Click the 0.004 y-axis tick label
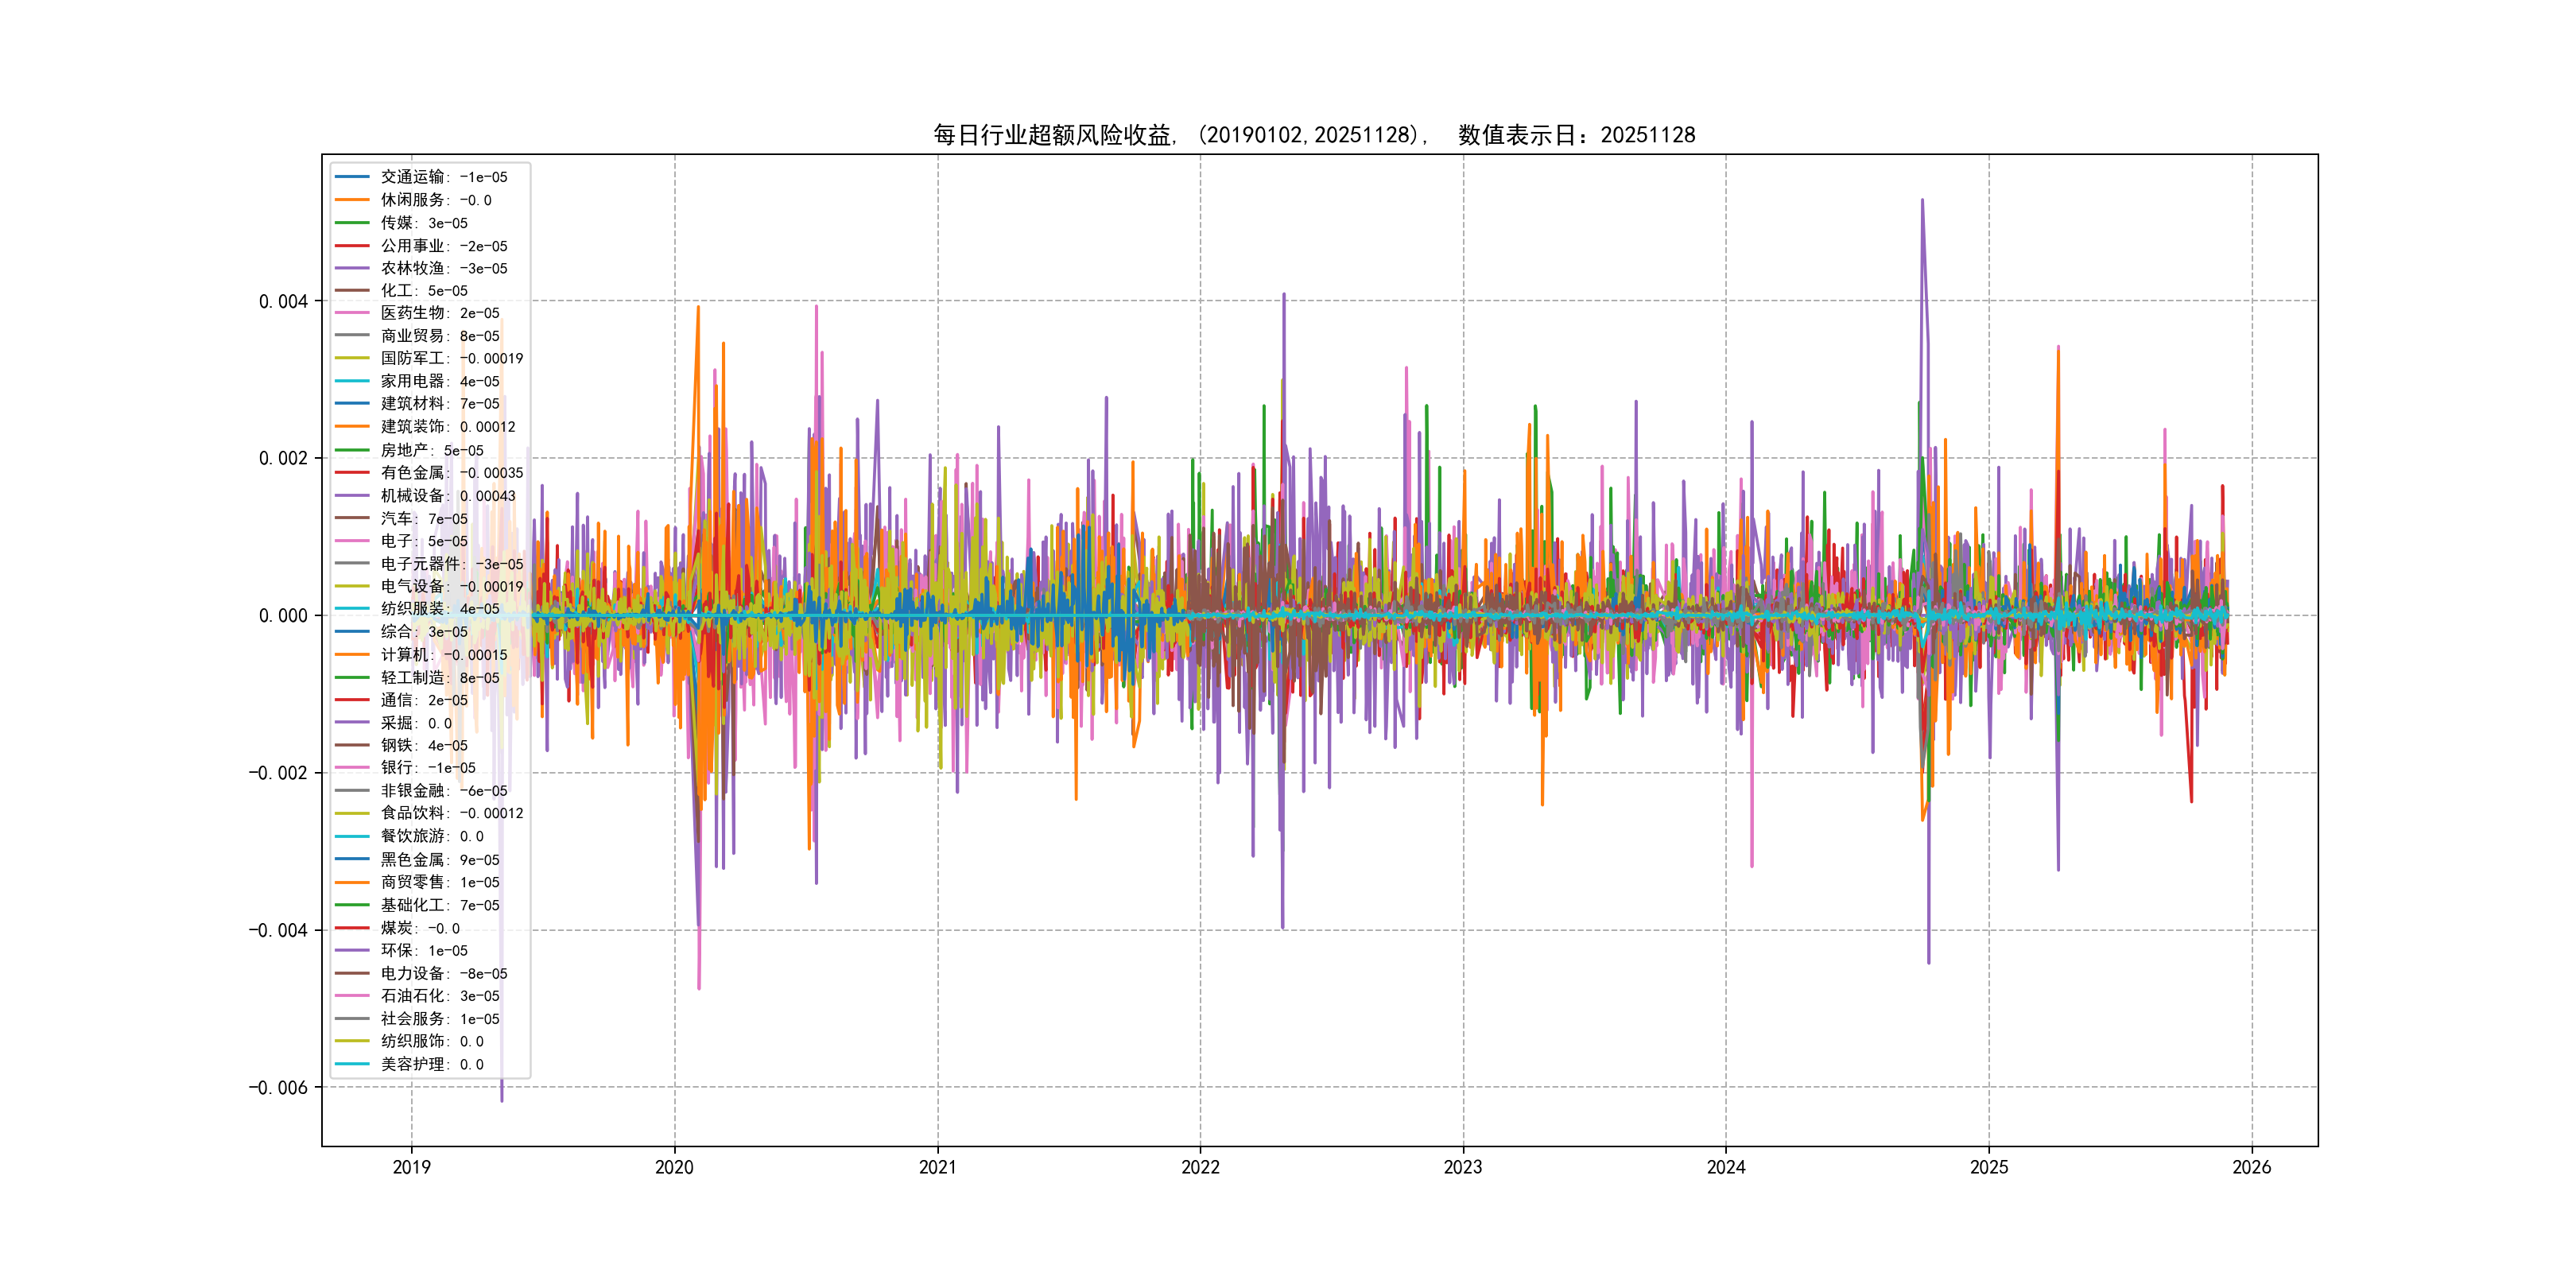2576x1288 pixels. click(283, 302)
